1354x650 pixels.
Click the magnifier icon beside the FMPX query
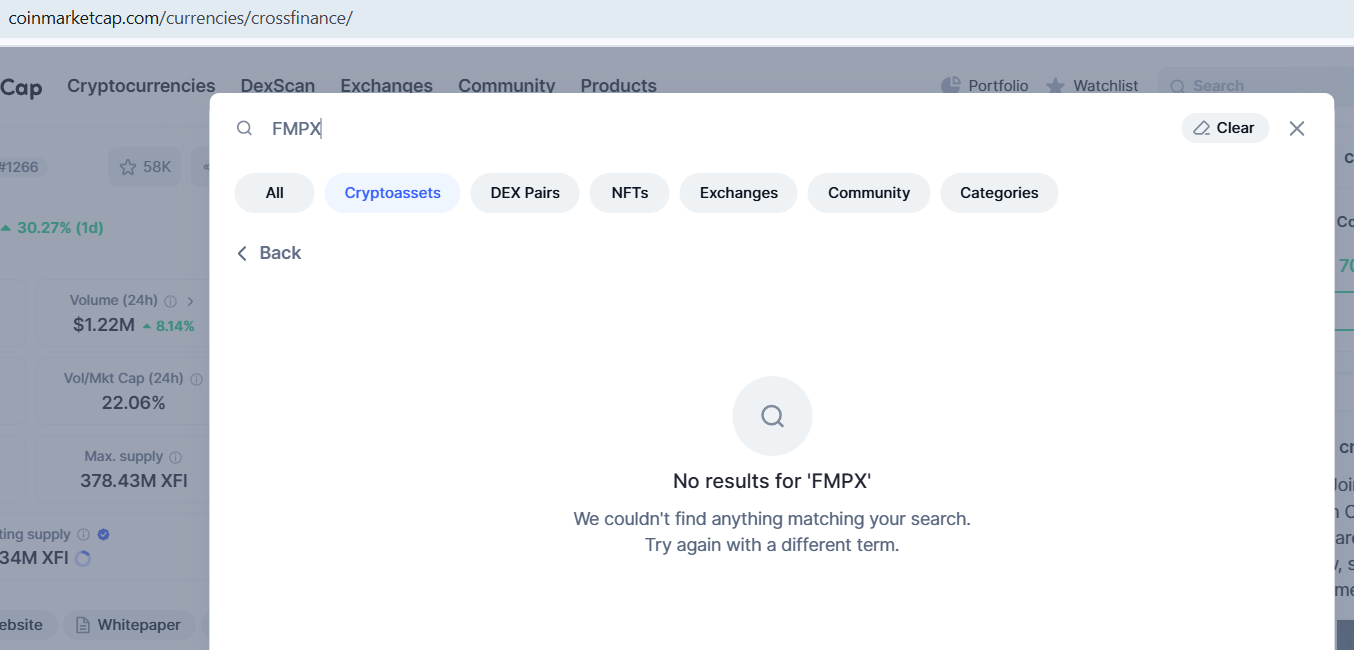point(244,128)
